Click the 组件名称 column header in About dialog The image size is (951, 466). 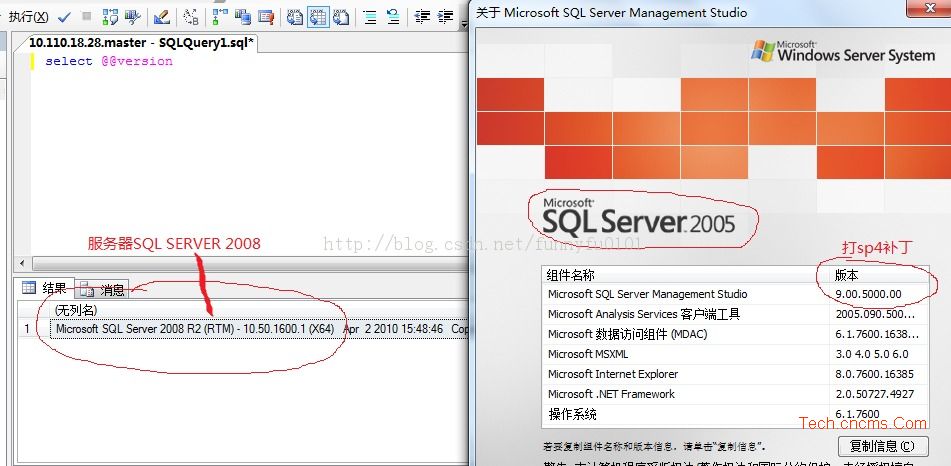(x=685, y=275)
